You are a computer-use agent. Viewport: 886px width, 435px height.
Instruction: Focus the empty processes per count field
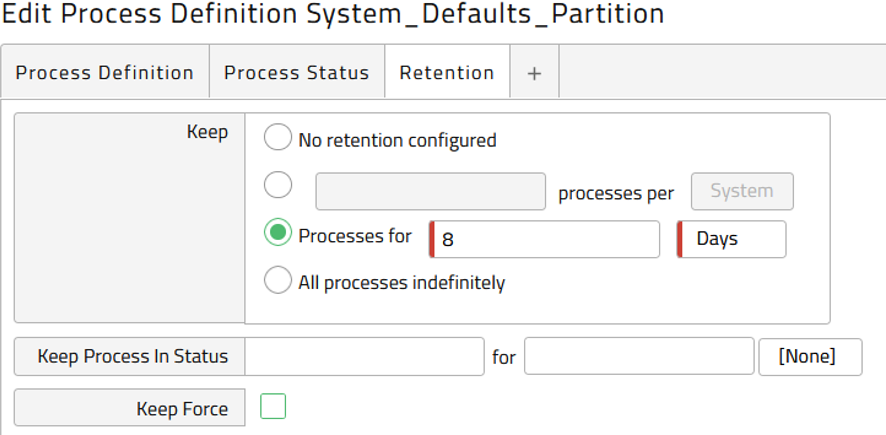431,192
